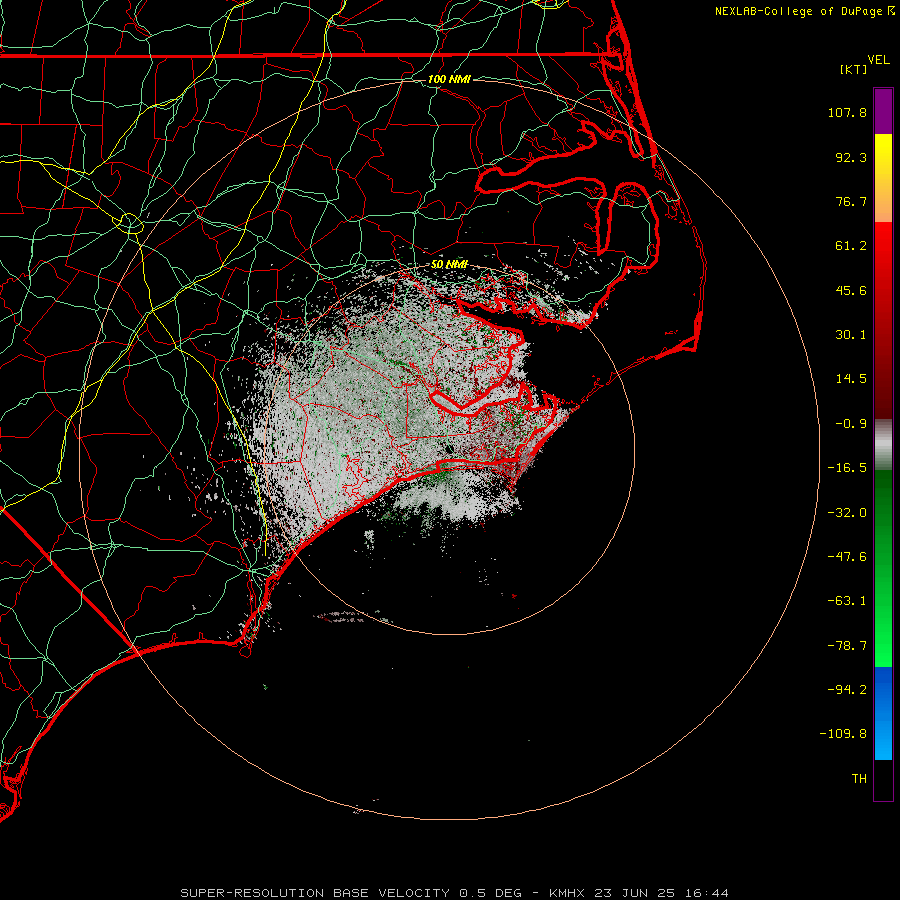Screen dimensions: 900x900
Task: Click the [KT] units label
Action: pos(854,69)
